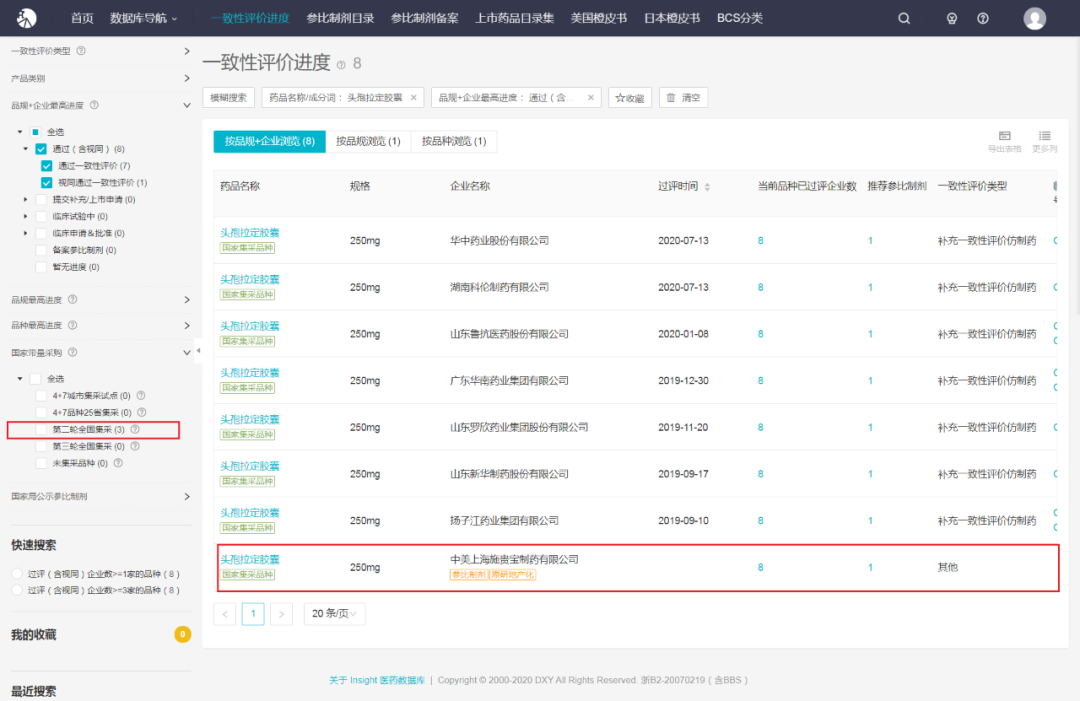
Task: Check the 第二轮全国集采 (3) checkbox
Action: (41, 429)
